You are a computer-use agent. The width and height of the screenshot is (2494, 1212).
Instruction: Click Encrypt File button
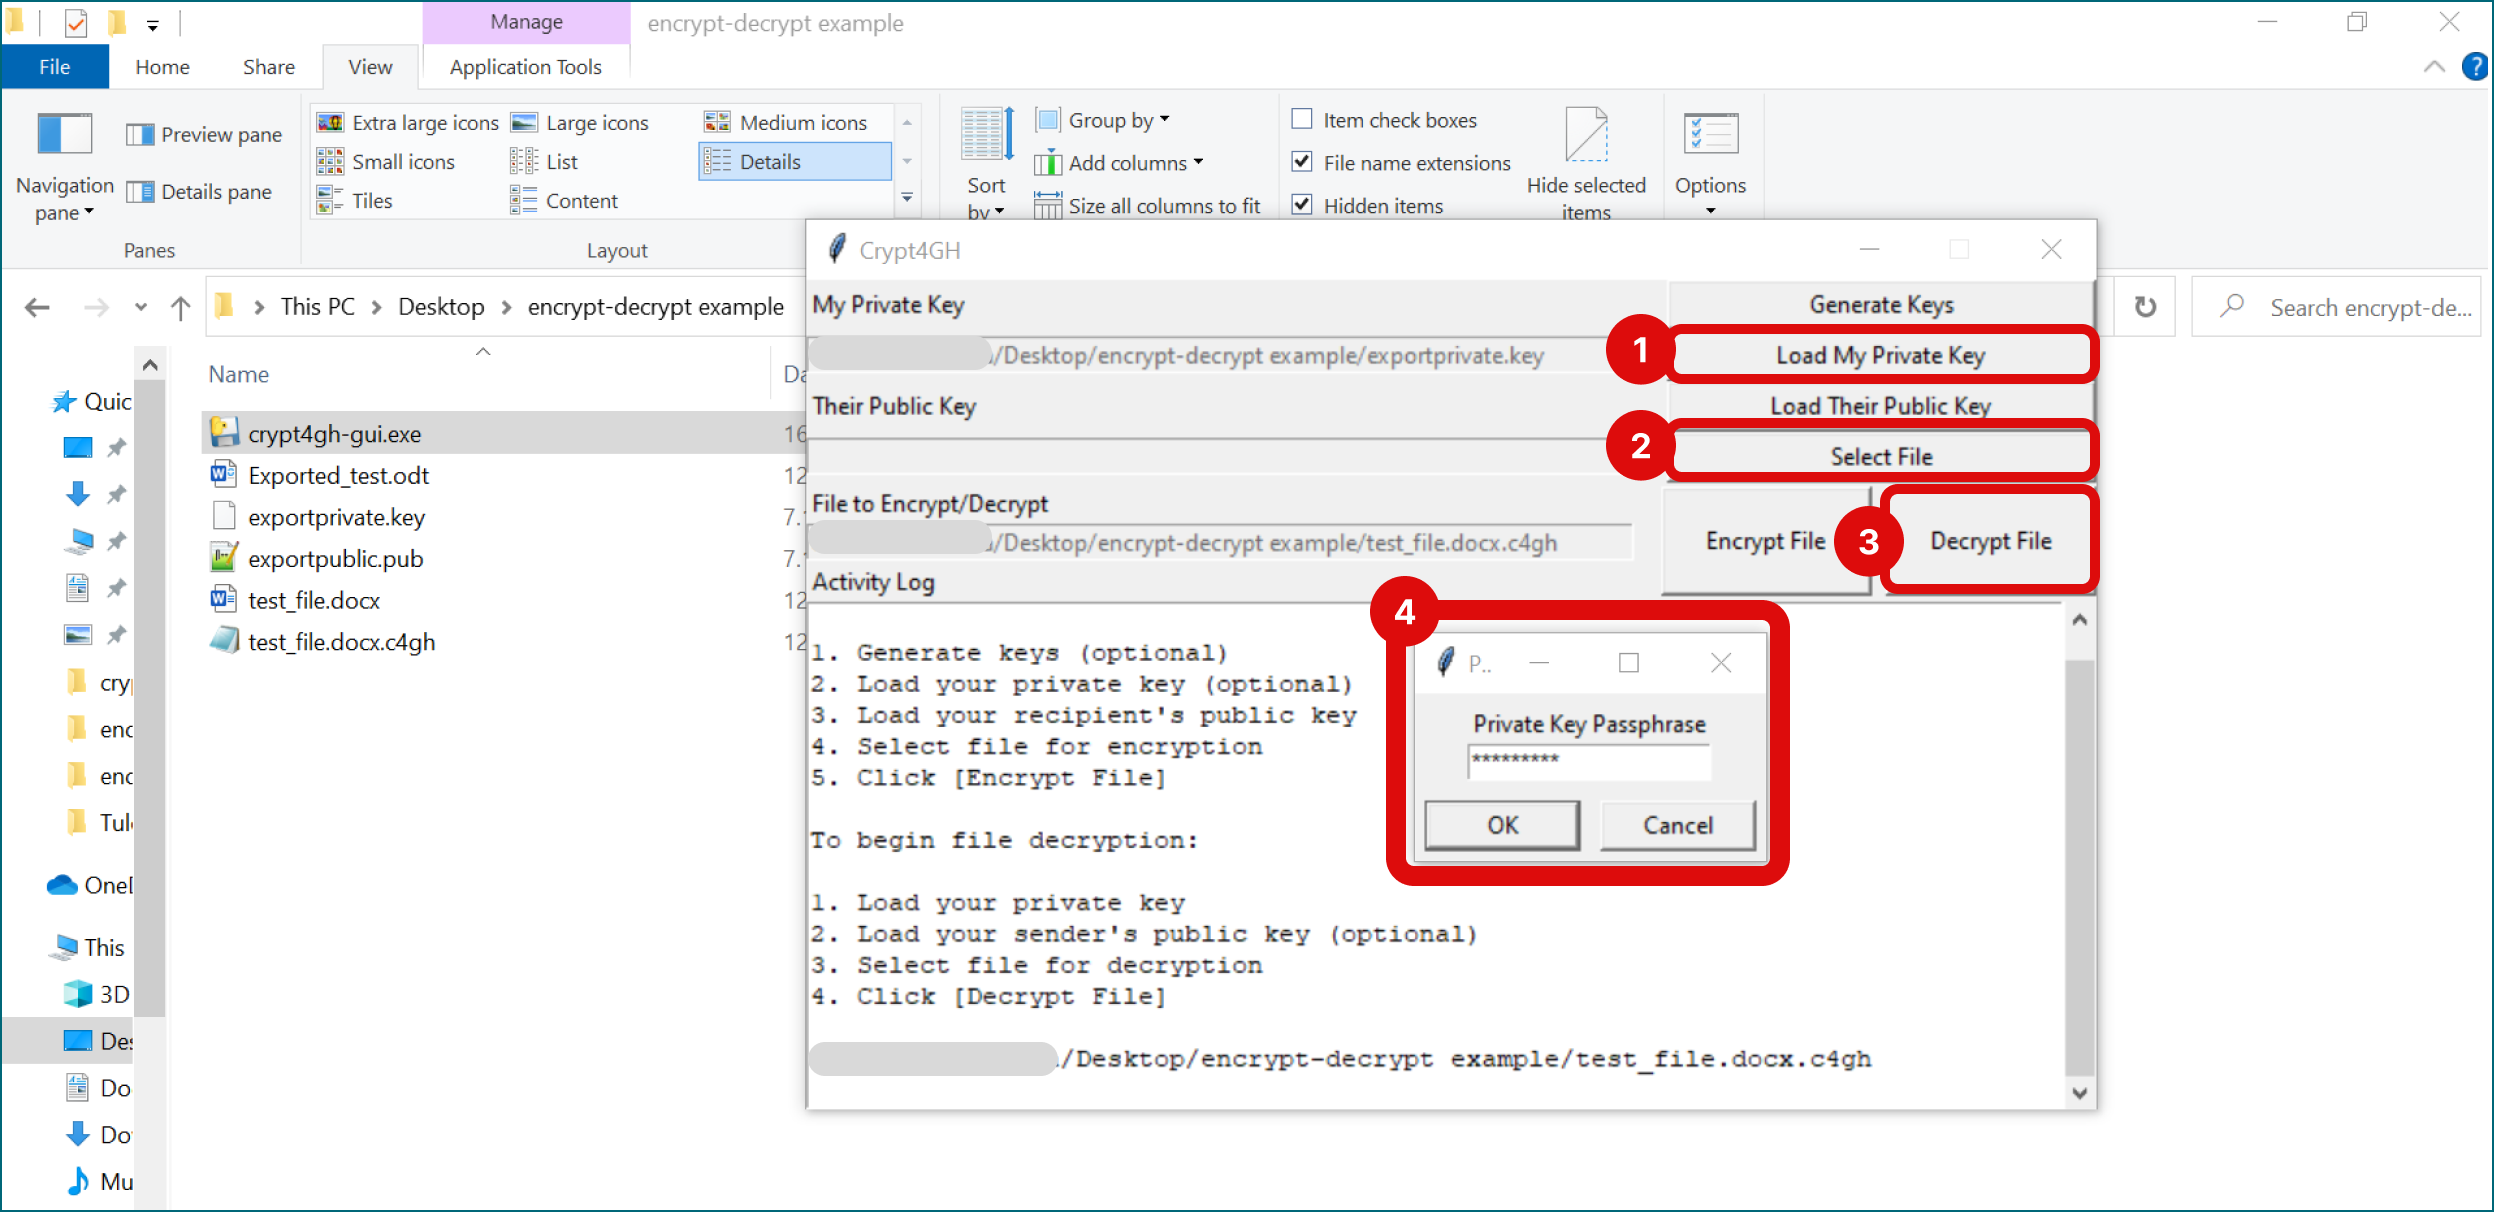pyautogui.click(x=1770, y=541)
